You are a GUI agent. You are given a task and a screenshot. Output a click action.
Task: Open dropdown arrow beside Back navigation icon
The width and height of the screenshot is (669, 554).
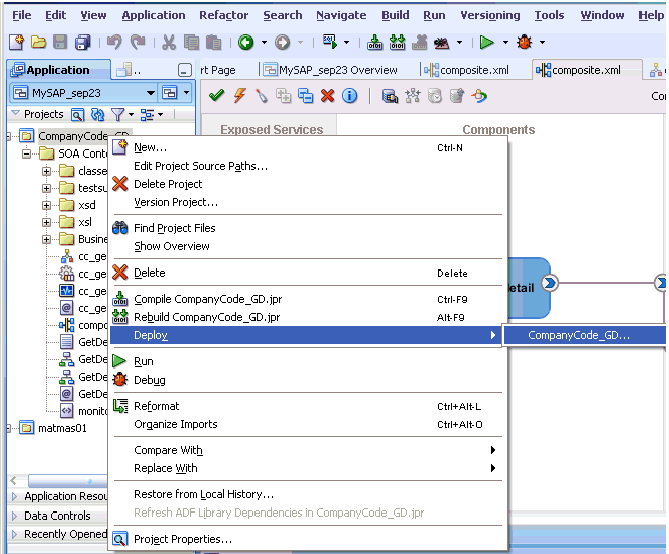pyautogui.click(x=264, y=42)
